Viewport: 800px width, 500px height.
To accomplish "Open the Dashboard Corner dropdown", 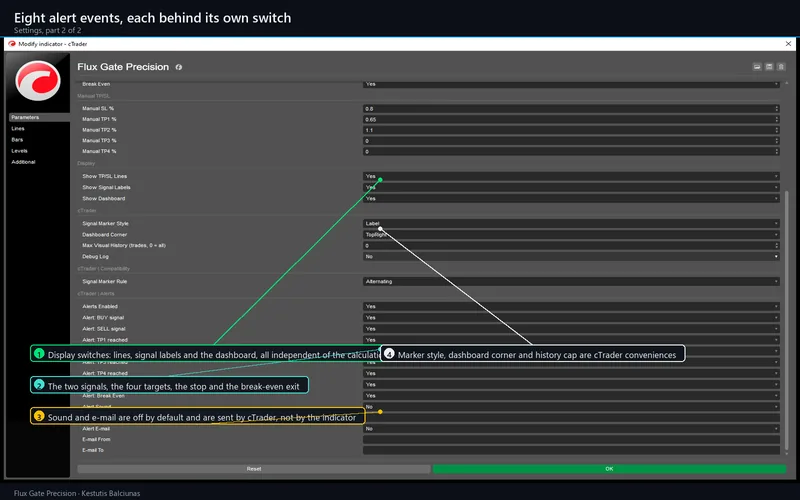I will pos(571,235).
